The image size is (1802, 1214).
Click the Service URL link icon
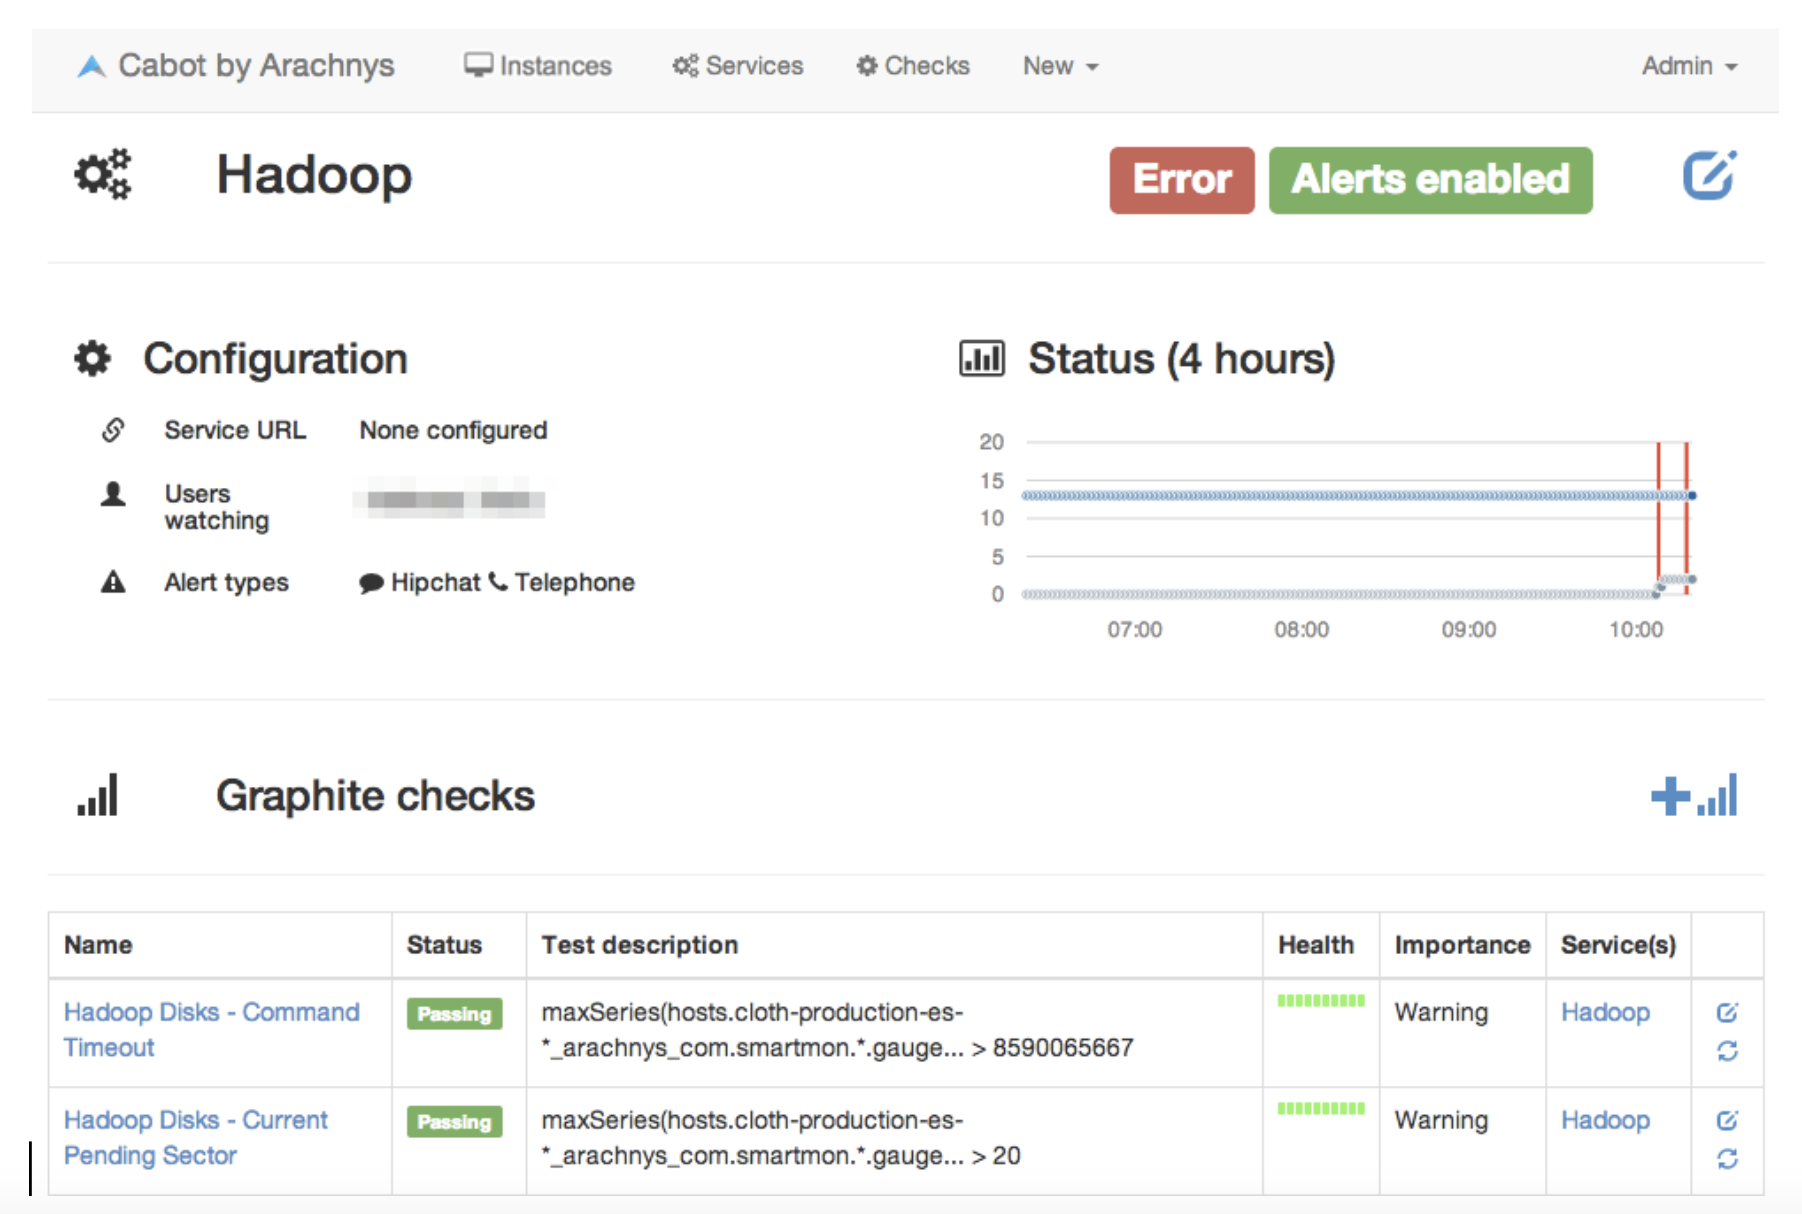[x=113, y=430]
